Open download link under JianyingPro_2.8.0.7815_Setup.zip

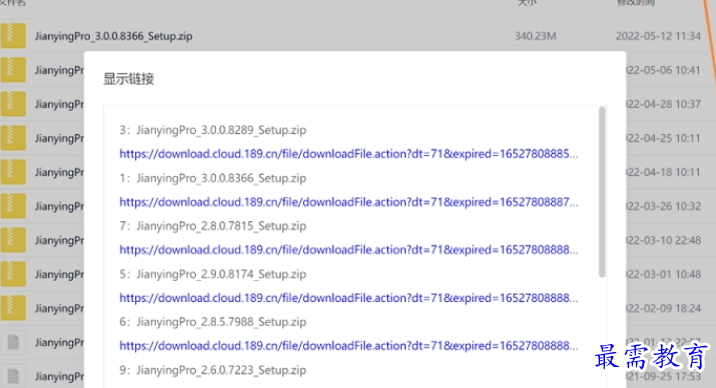349,250
